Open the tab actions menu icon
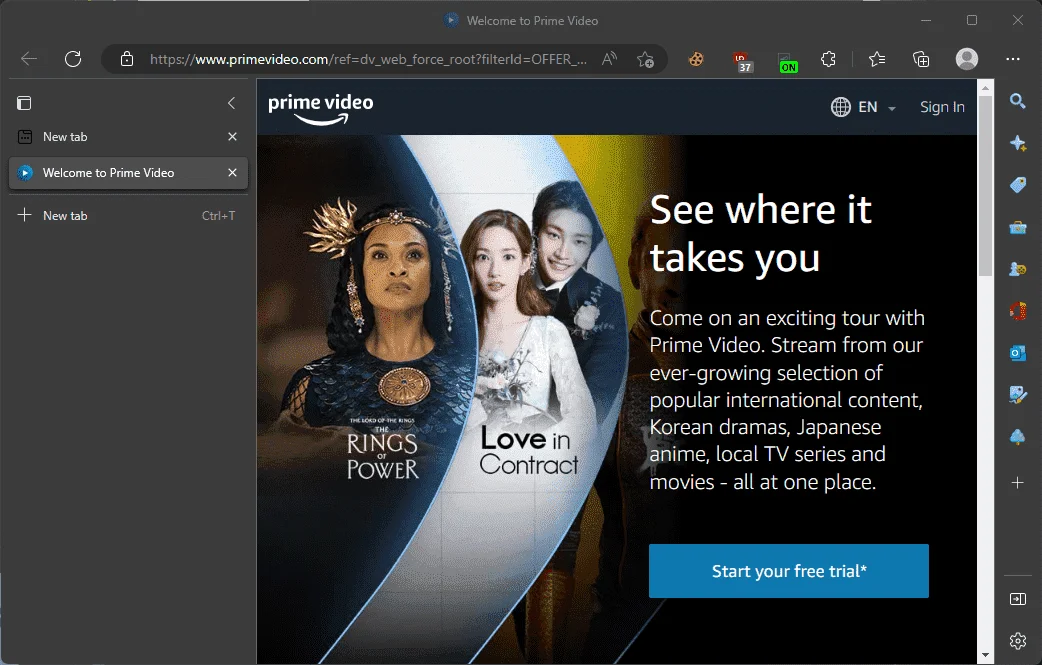Image resolution: width=1042 pixels, height=665 pixels. pyautogui.click(x=24, y=103)
